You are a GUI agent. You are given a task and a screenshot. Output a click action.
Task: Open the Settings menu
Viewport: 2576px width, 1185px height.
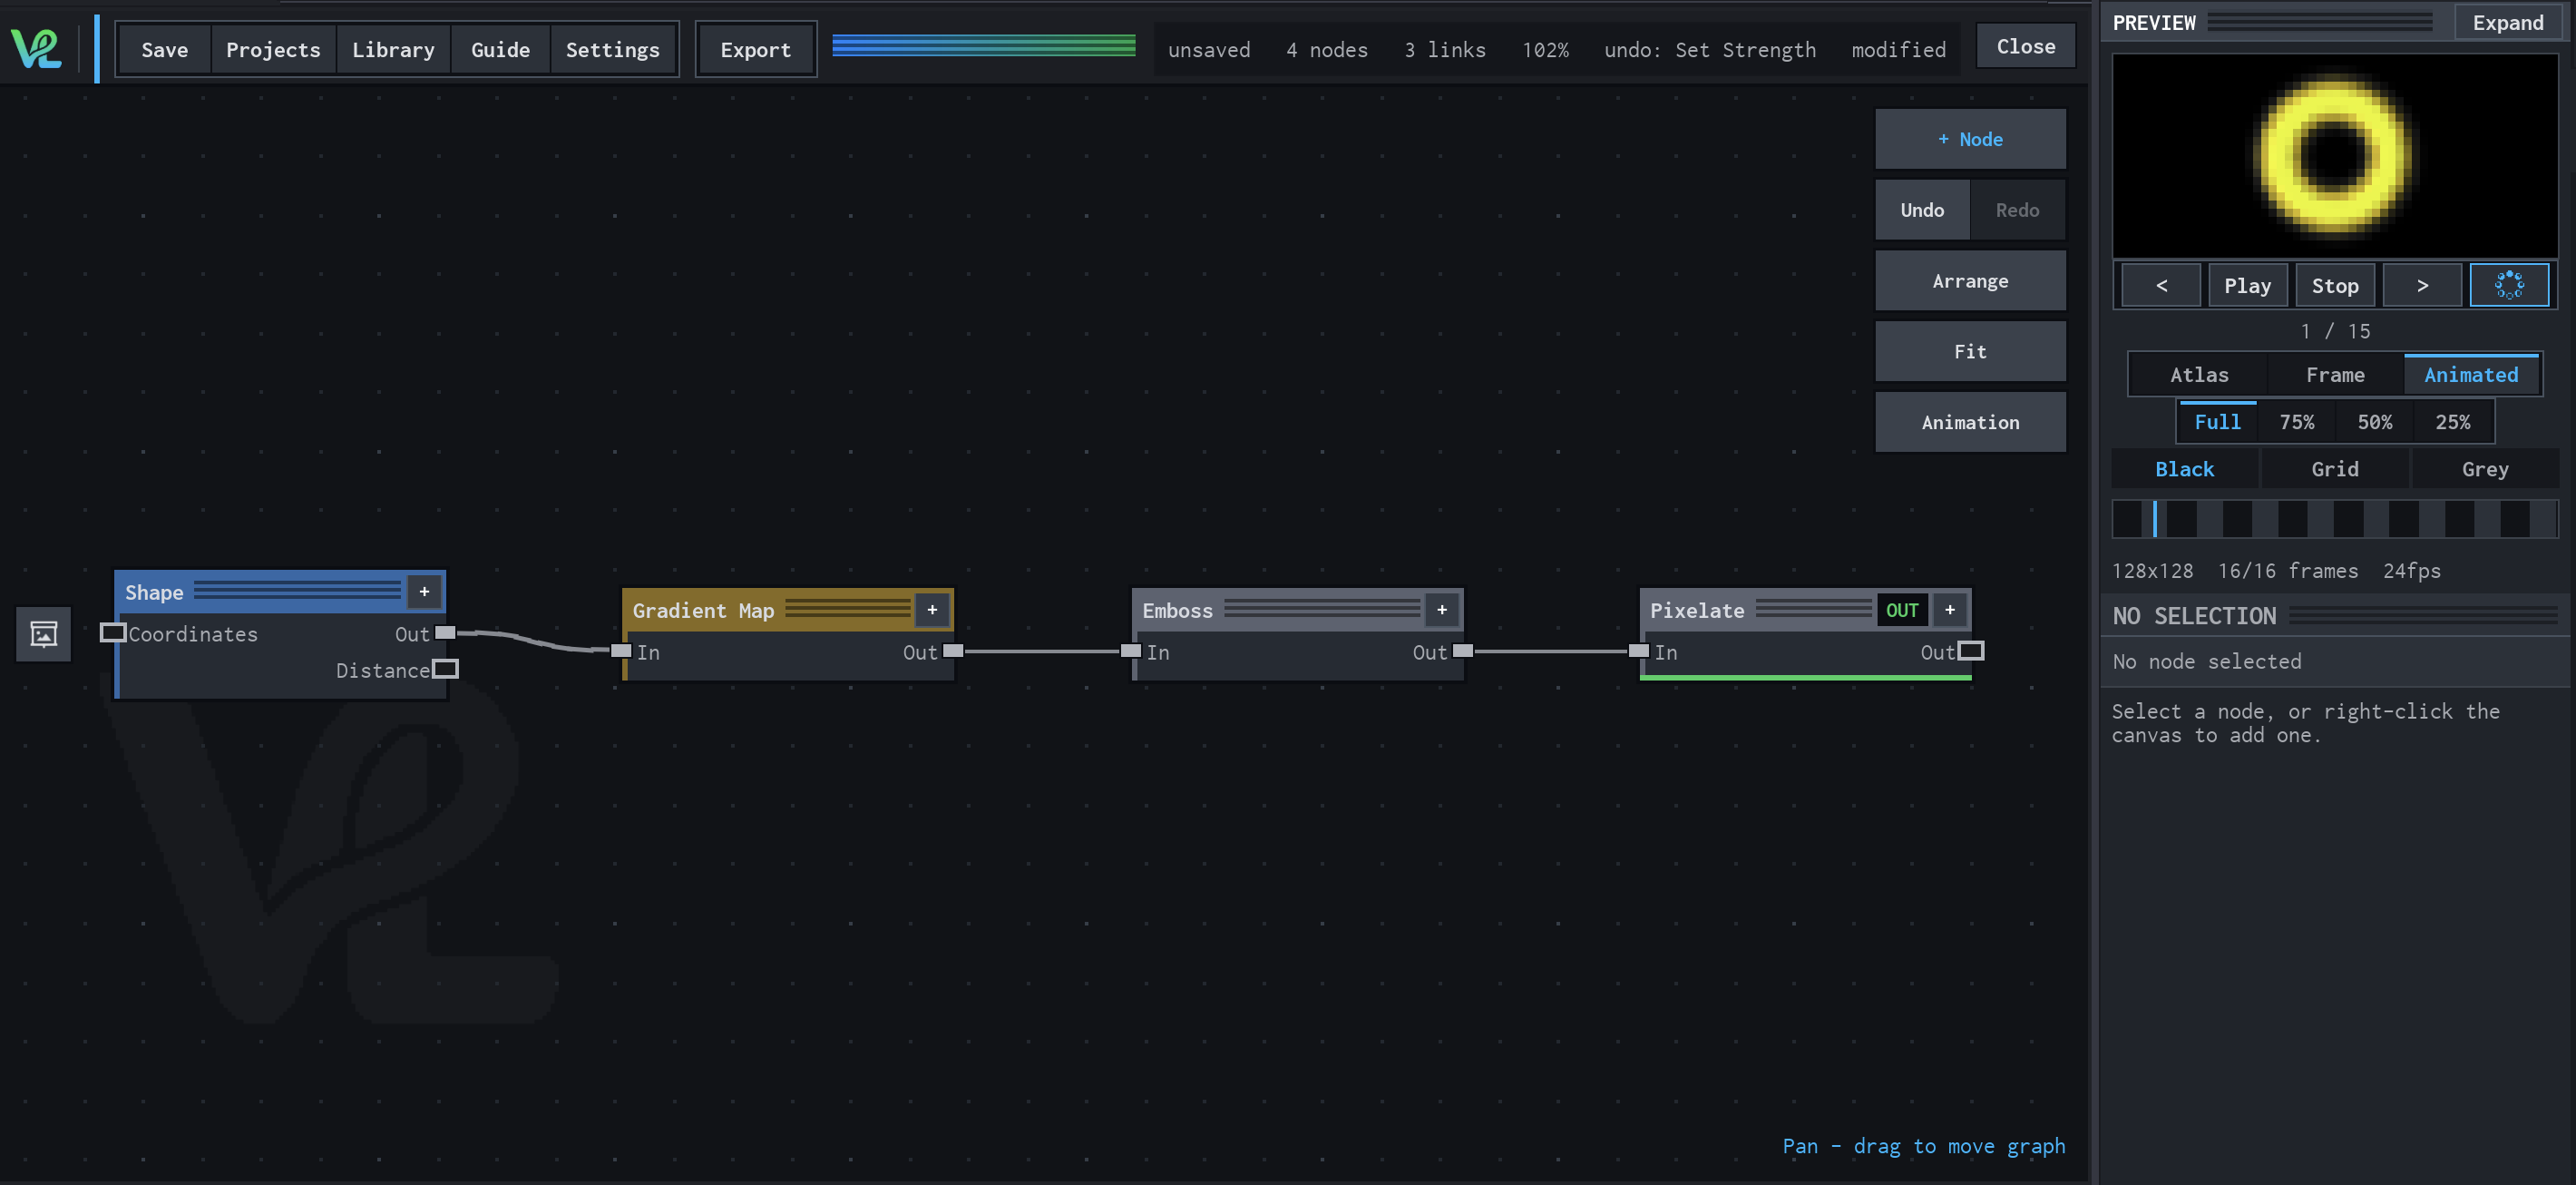click(612, 49)
